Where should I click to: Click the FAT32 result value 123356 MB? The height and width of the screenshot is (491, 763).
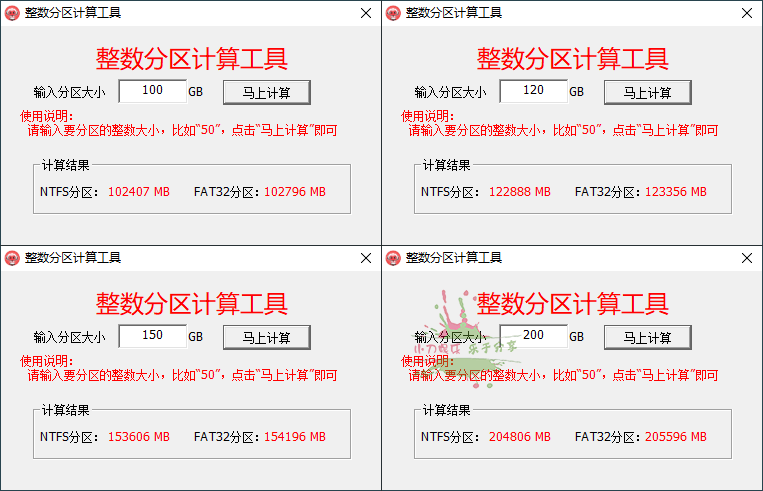[675, 192]
